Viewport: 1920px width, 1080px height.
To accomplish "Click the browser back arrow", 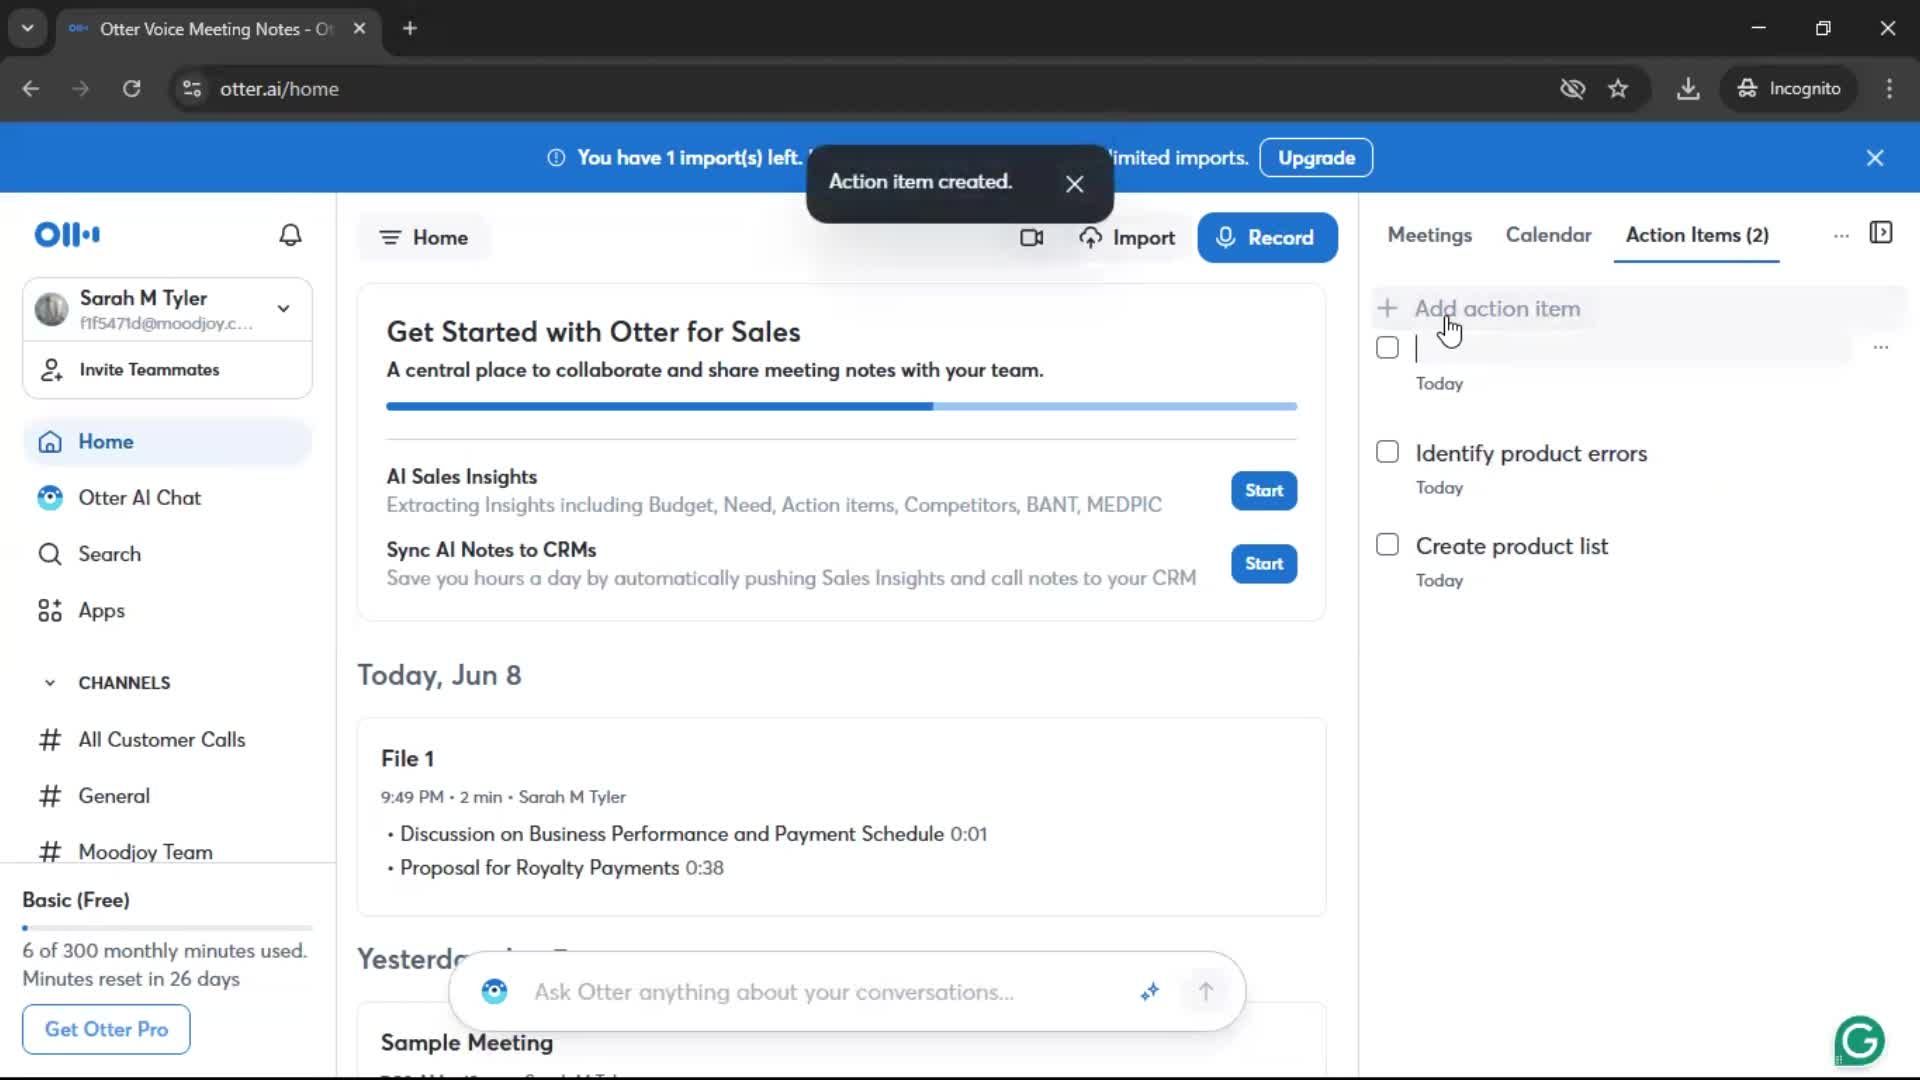I will click(30, 89).
